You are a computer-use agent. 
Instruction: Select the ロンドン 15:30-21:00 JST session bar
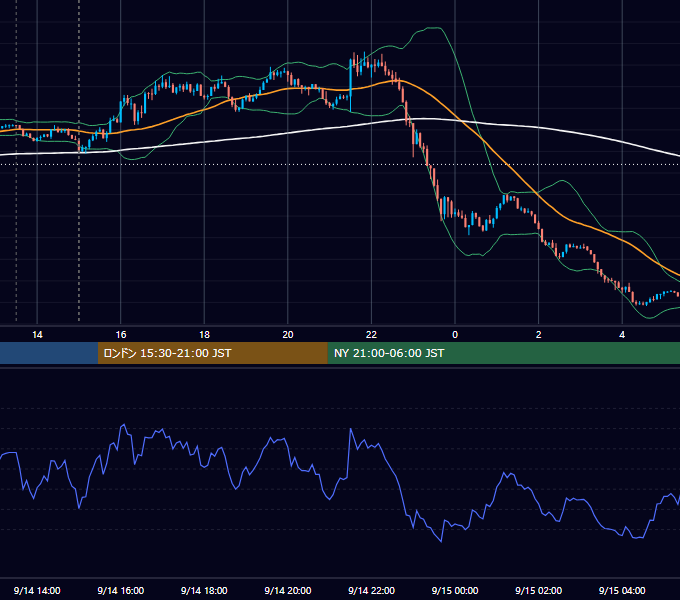tap(212, 353)
